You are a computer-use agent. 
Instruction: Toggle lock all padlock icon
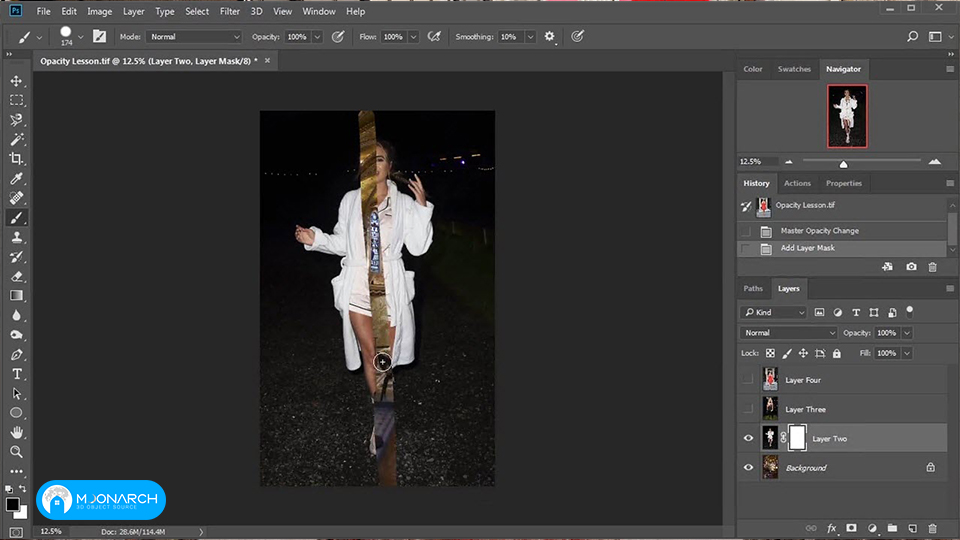click(x=837, y=353)
